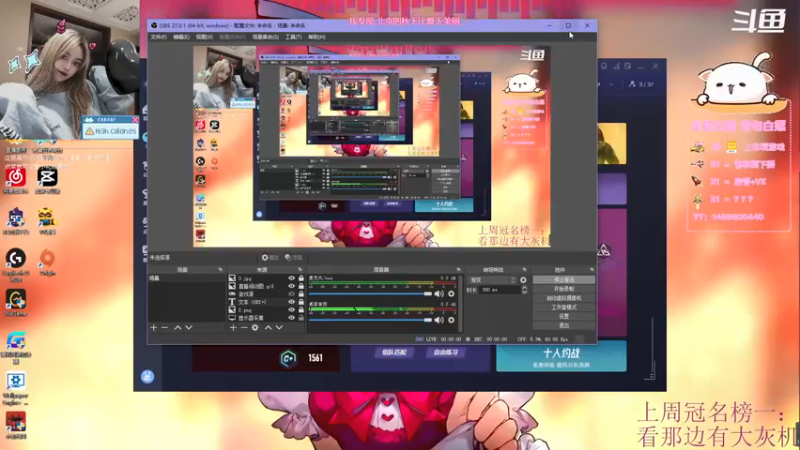Move selected source down in list
Image resolution: width=800 pixels, height=450 pixels.
279,328
